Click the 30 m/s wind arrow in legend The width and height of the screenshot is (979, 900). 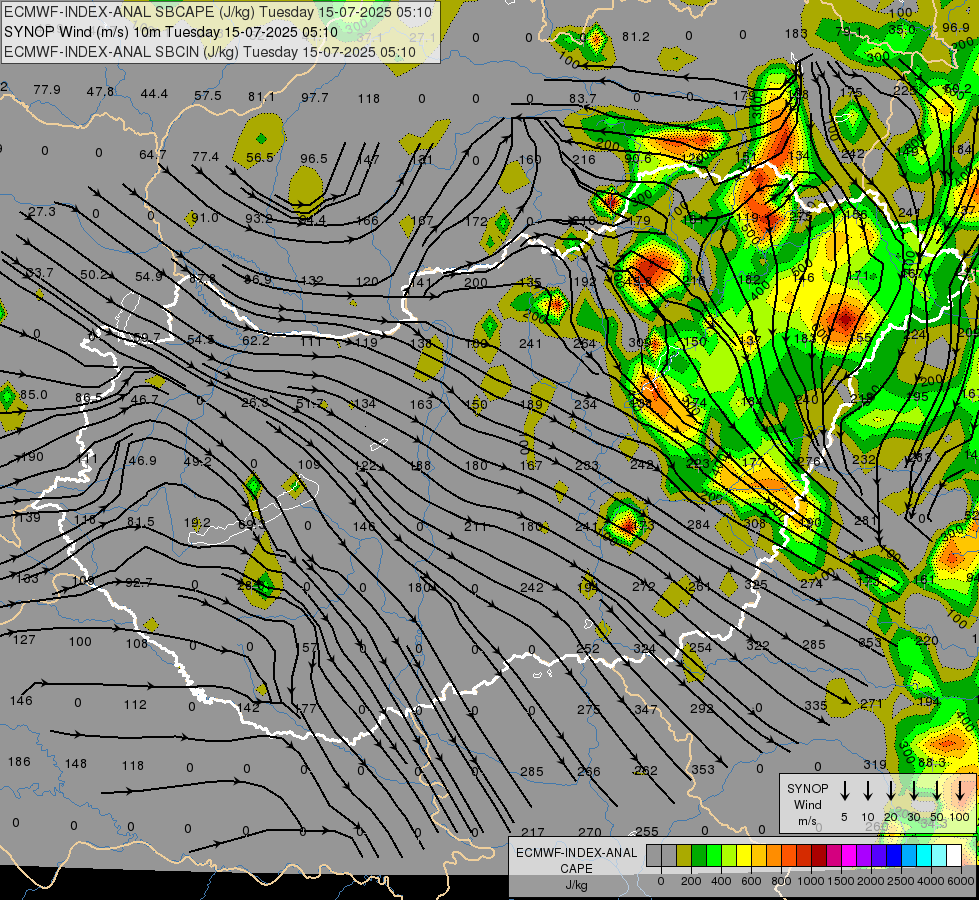click(913, 791)
